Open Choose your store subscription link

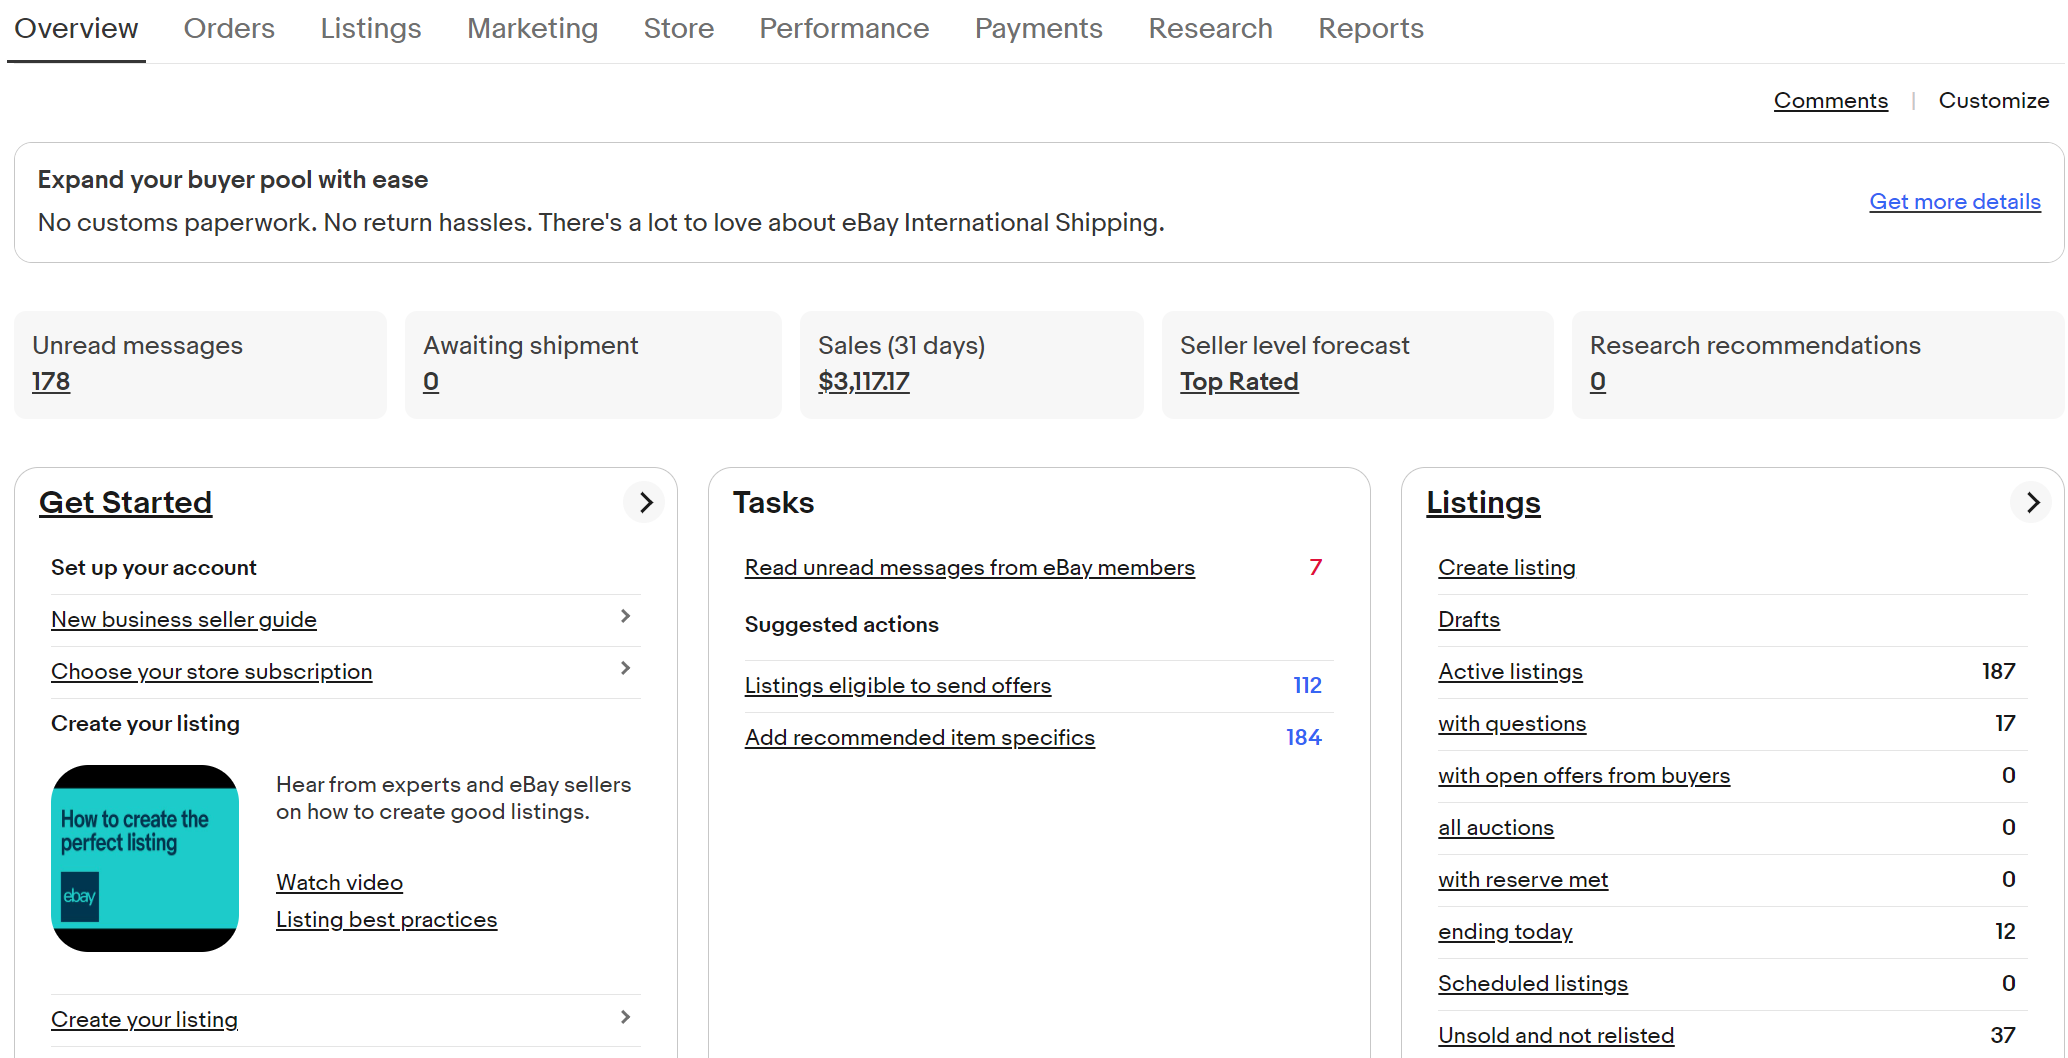[x=211, y=672]
